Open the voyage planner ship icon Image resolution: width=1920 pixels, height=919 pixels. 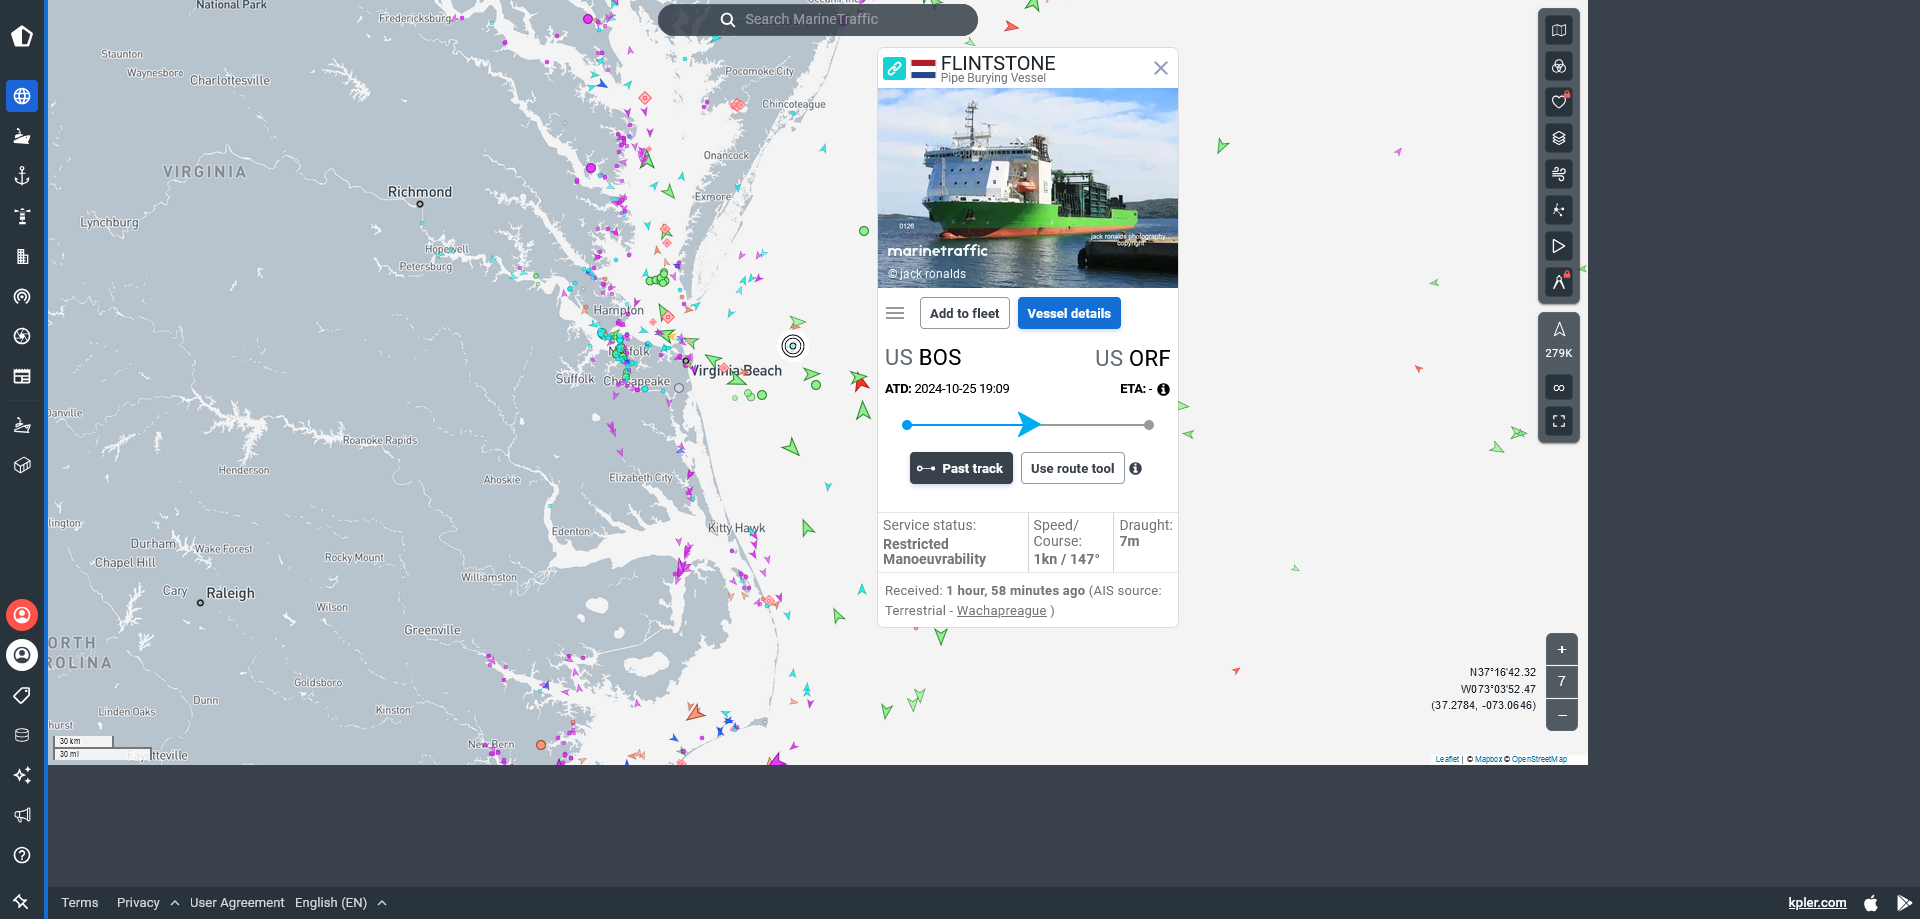coord(22,425)
